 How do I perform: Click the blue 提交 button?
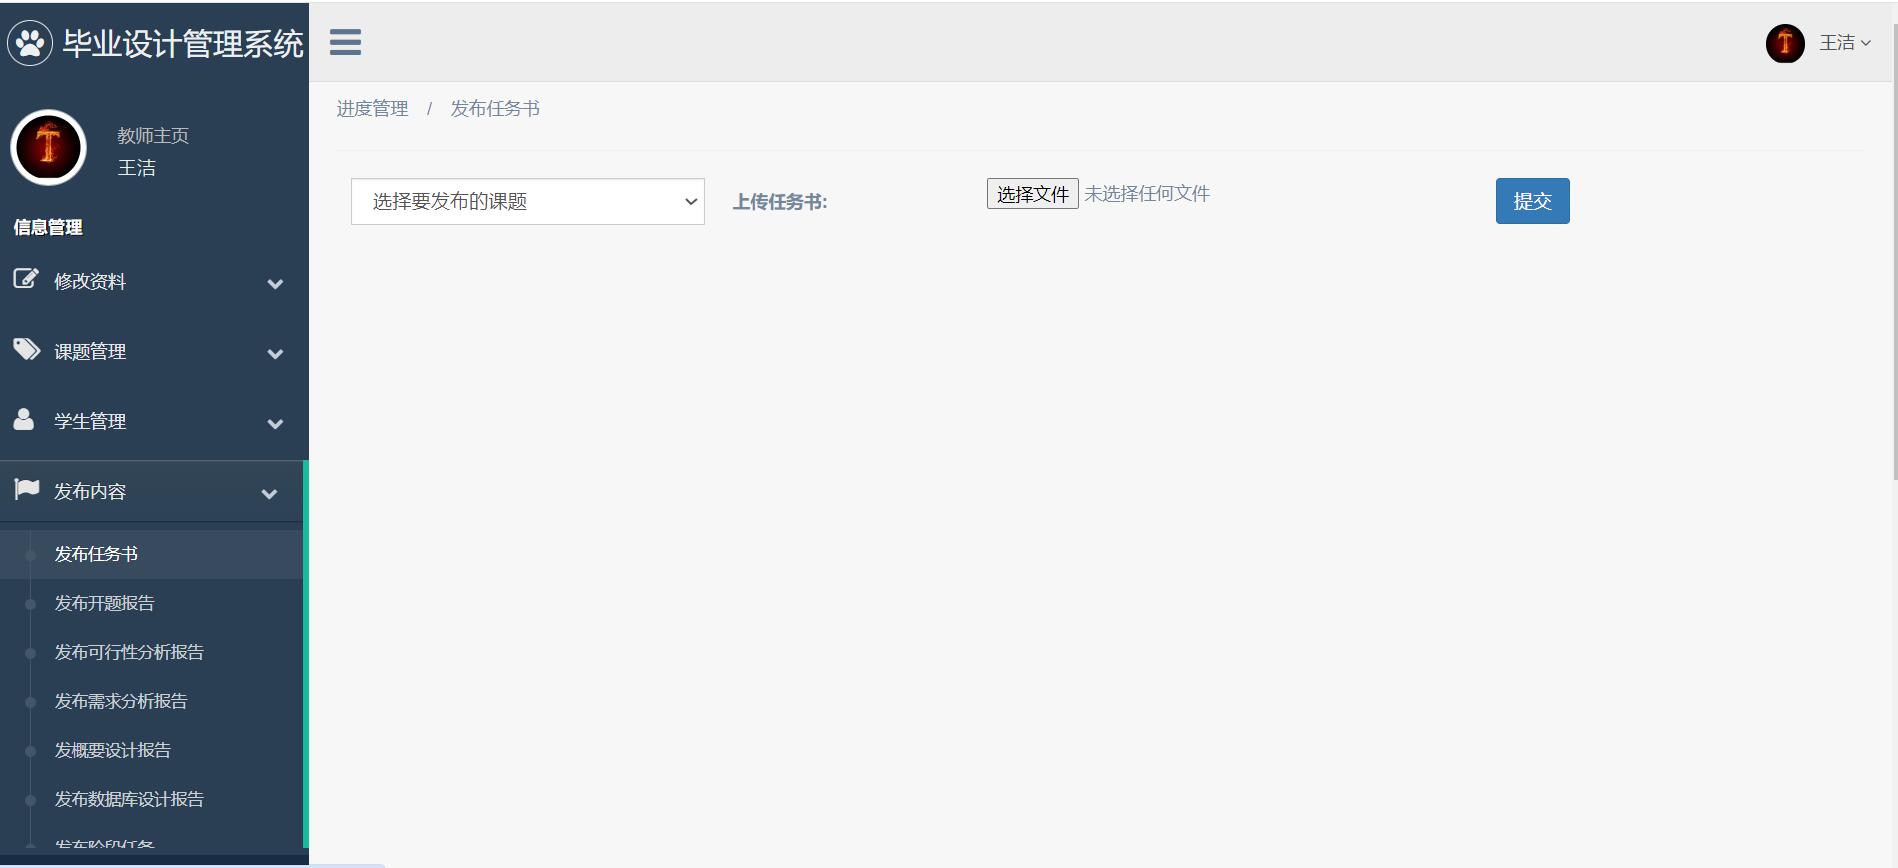[x=1532, y=201]
